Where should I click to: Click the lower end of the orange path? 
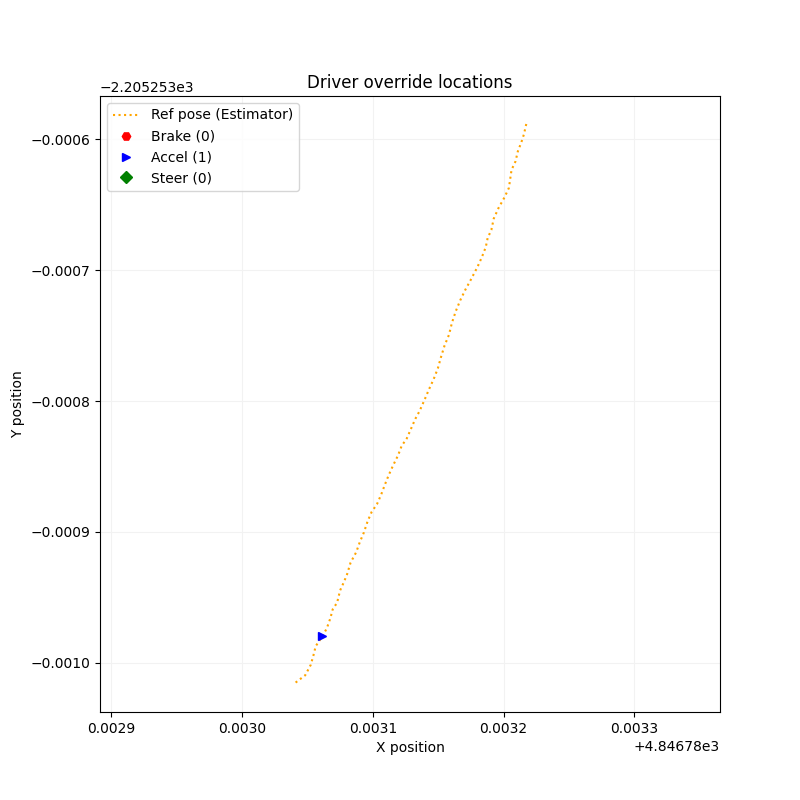pos(296,682)
